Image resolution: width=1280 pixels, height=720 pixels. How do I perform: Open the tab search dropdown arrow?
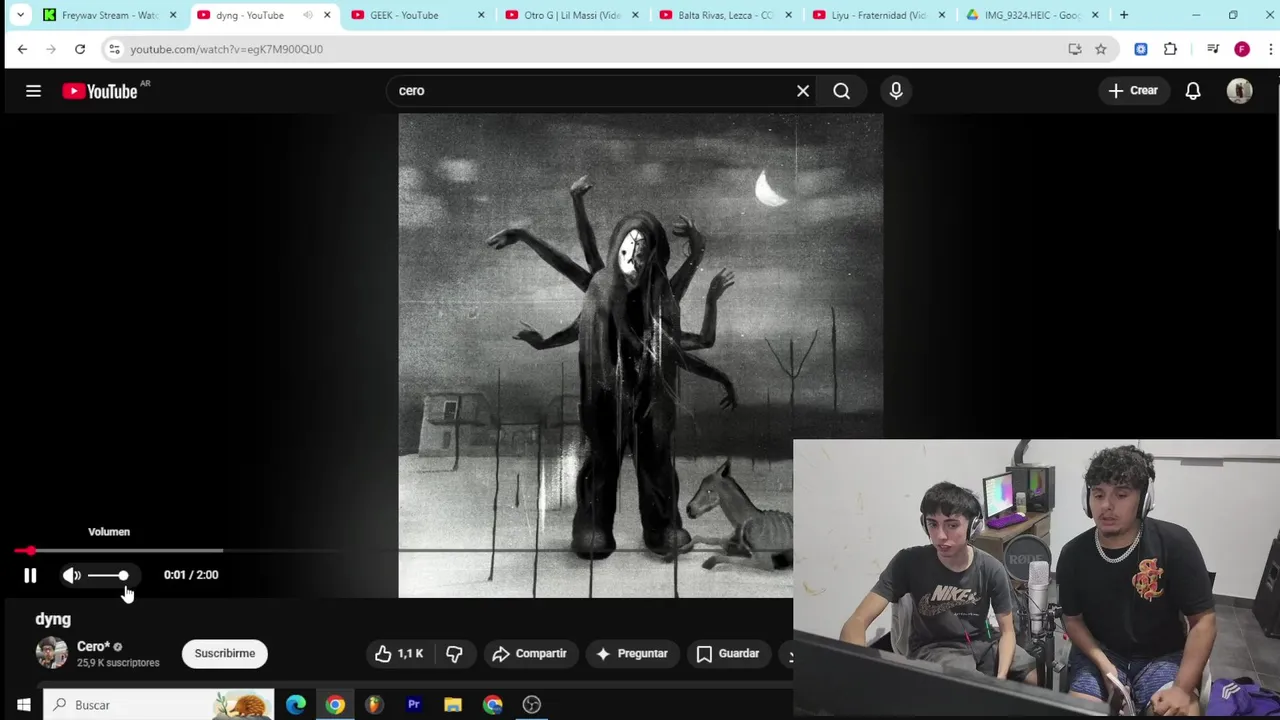pos(20,15)
